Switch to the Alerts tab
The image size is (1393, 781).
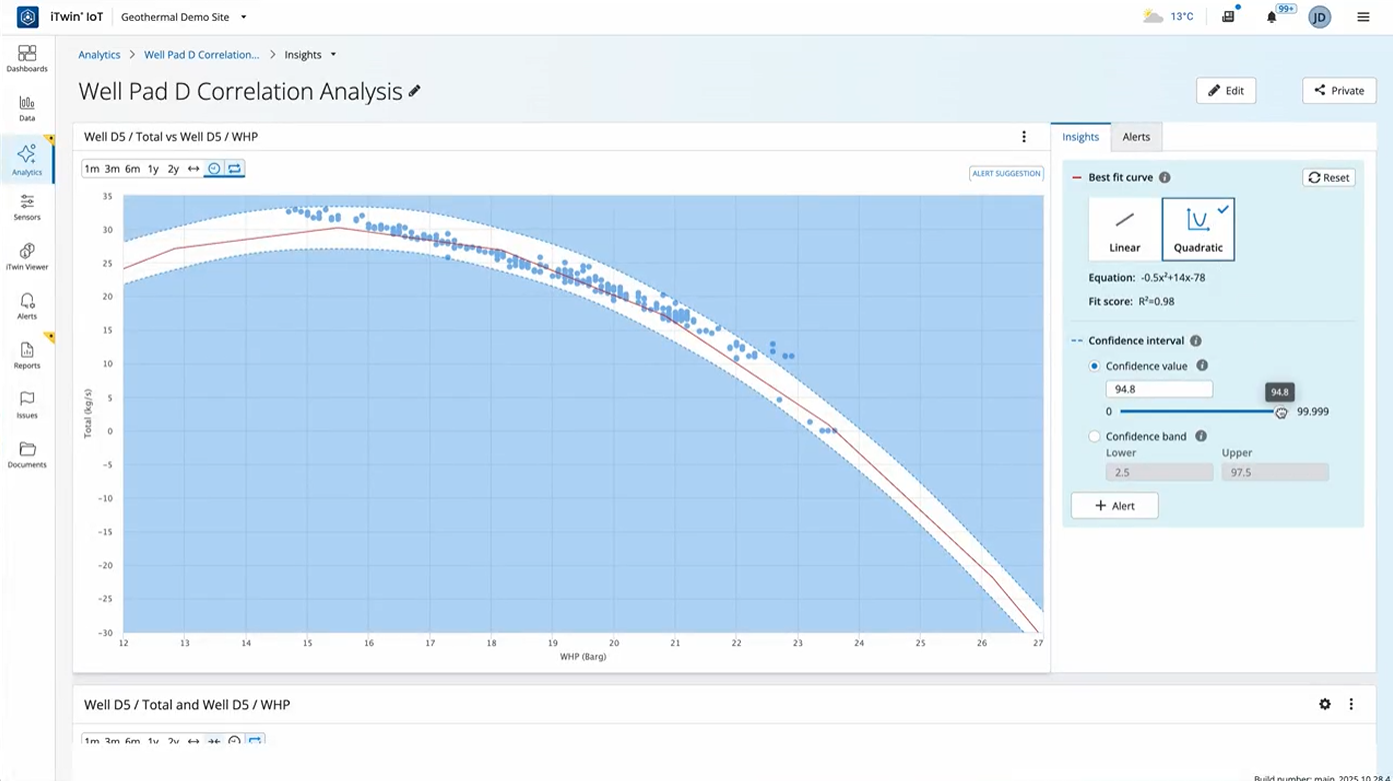point(1136,137)
